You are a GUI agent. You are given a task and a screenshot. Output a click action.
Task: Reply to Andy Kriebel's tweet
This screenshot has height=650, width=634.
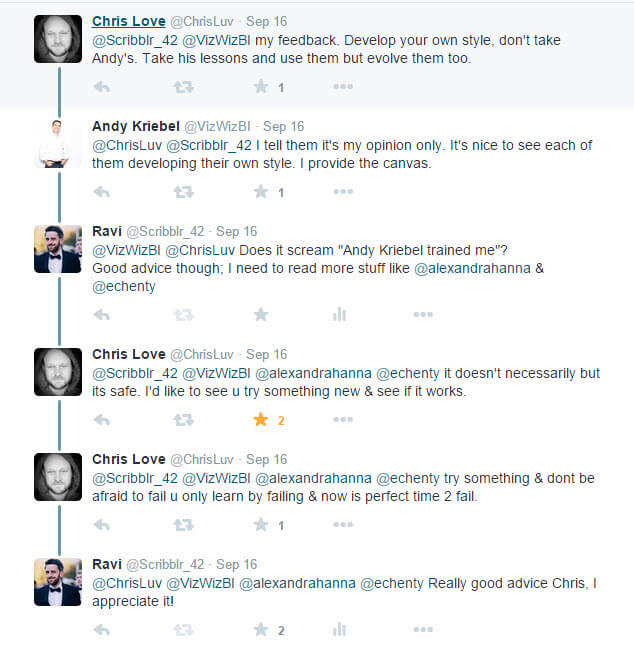(x=101, y=192)
